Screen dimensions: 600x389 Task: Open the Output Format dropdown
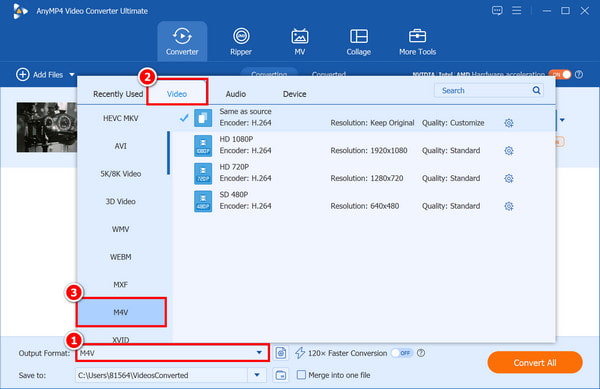(x=173, y=353)
